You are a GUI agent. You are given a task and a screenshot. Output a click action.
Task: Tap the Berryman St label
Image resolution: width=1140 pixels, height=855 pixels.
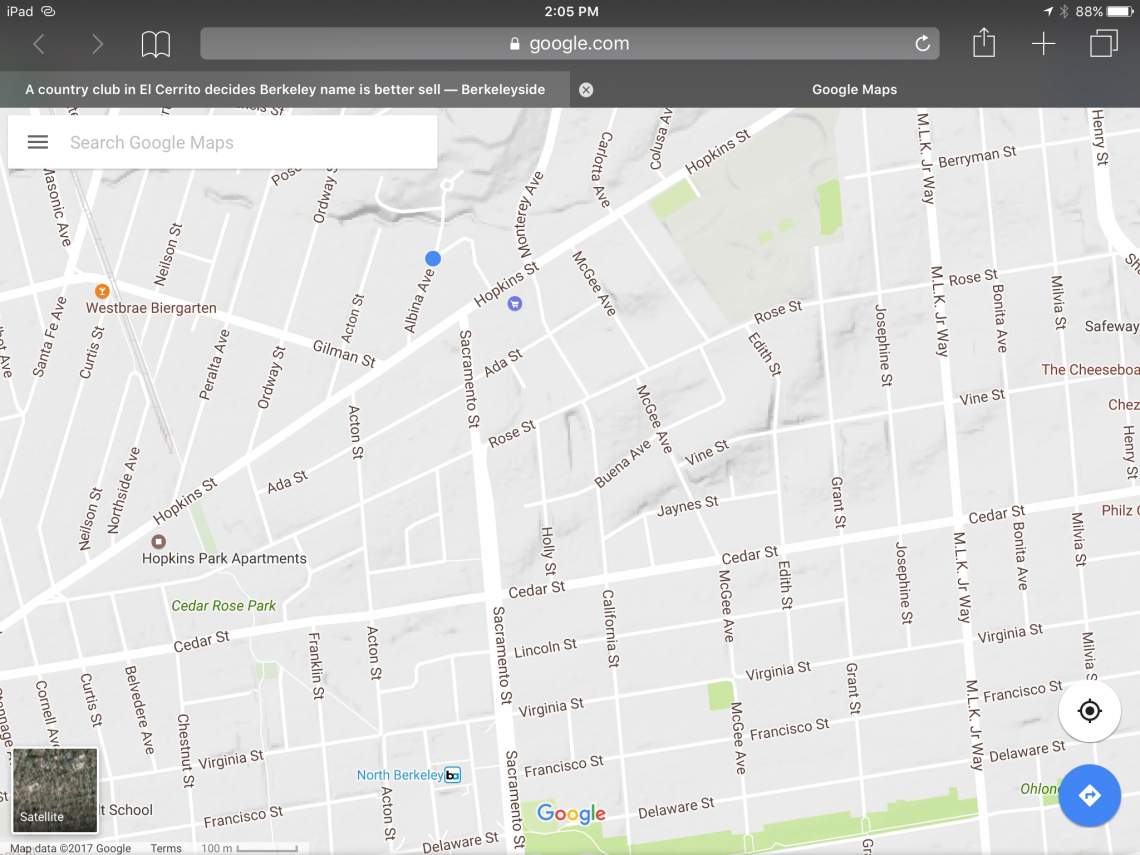point(977,156)
